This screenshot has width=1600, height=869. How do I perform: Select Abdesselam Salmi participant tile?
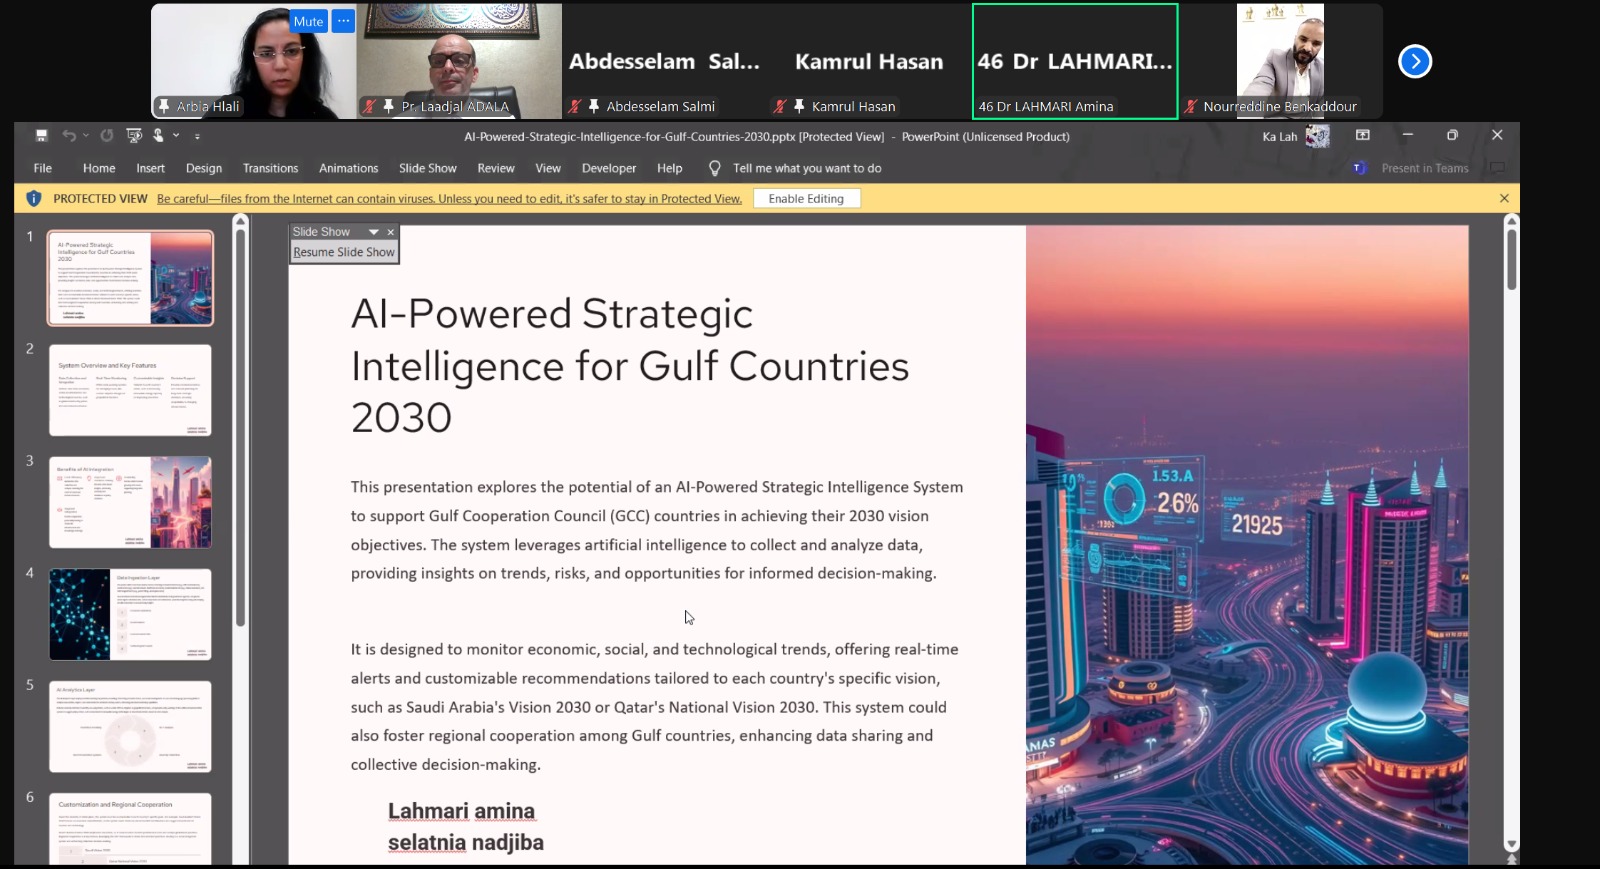(x=664, y=61)
